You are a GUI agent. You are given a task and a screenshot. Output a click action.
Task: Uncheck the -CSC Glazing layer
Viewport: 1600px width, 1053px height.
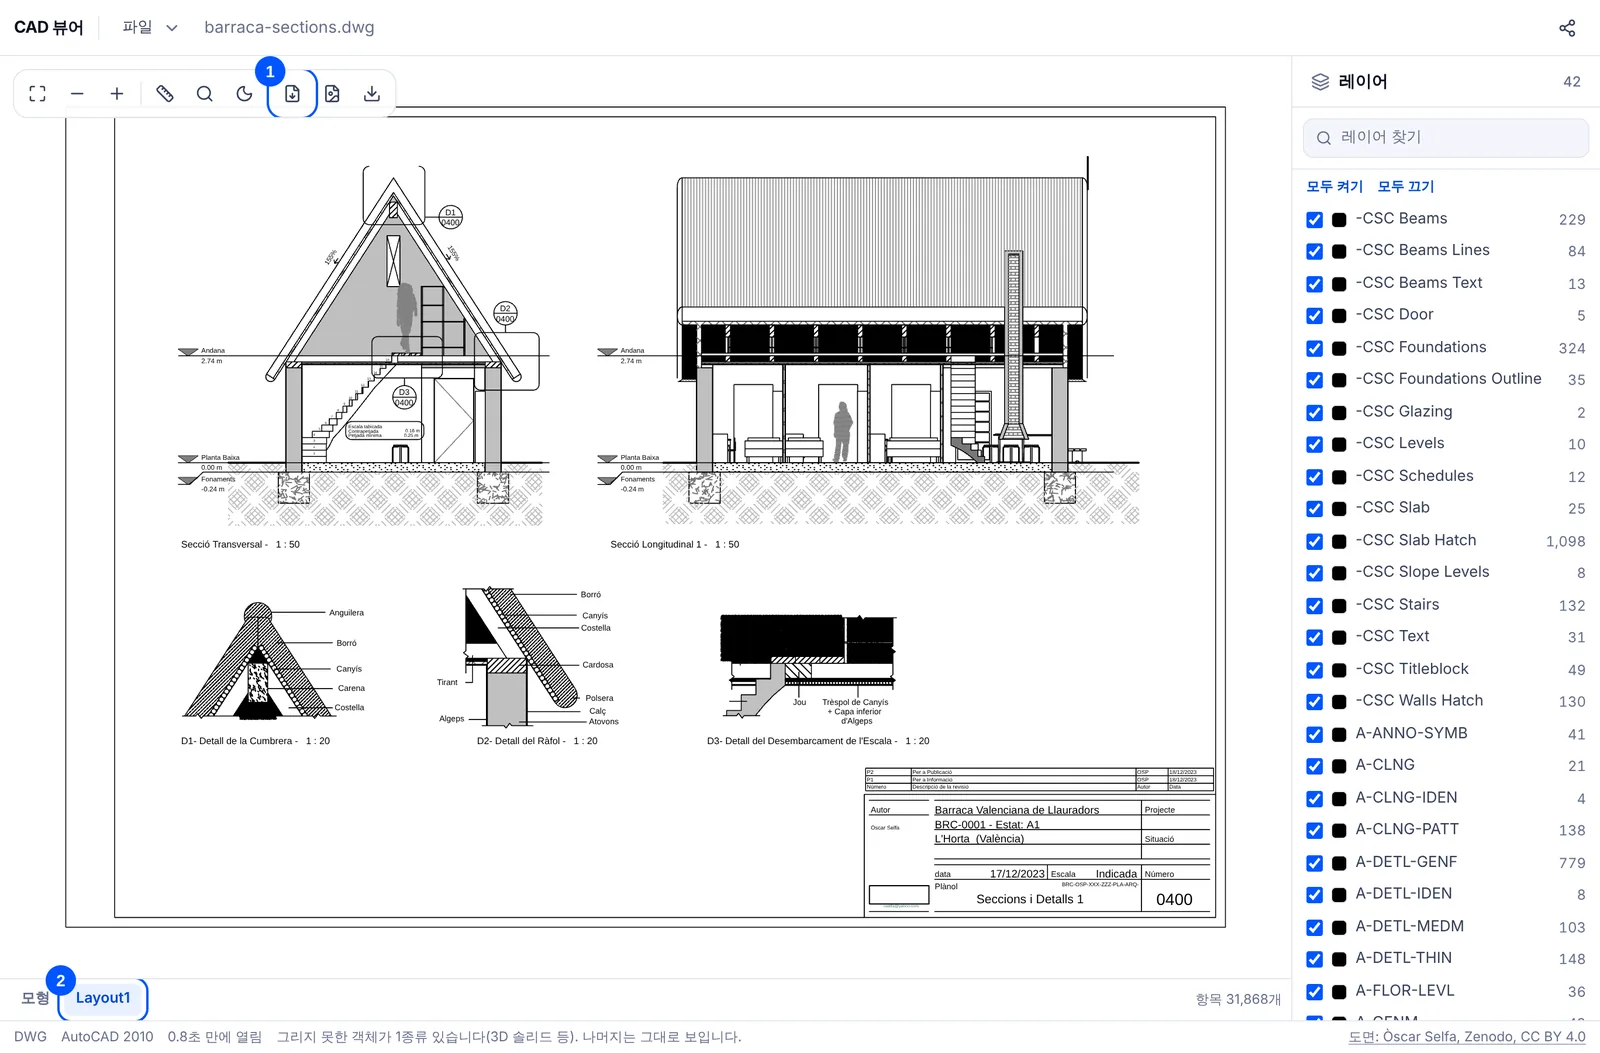point(1315,413)
